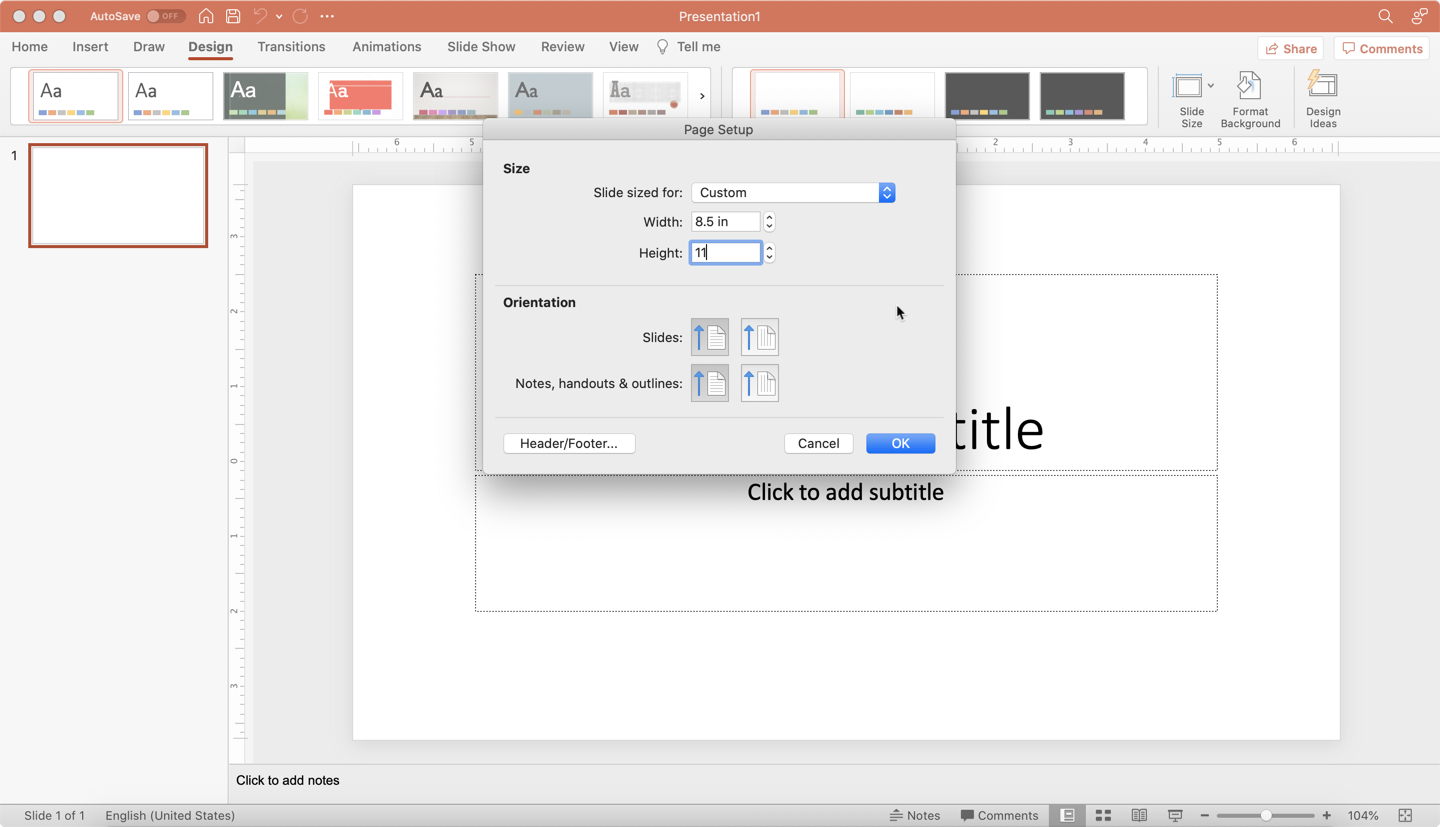Screen dimensions: 1440x827
Task: Click the Comments button in the ribbon
Action: 1382,48
